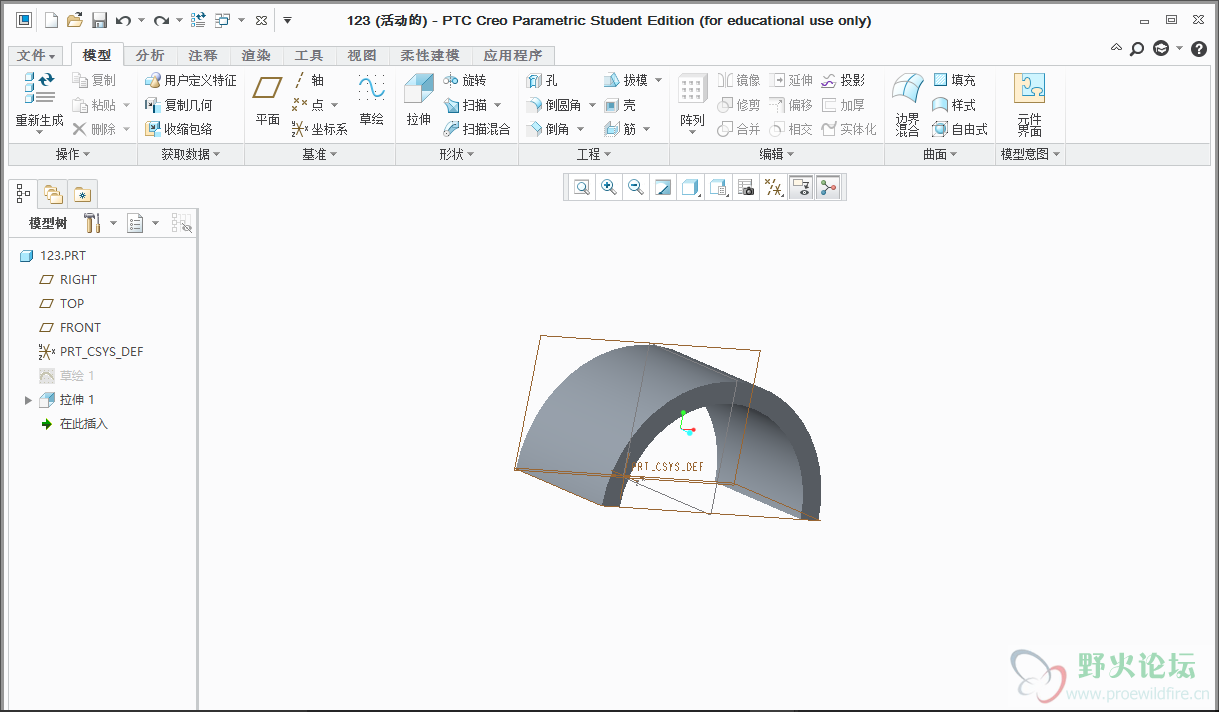Select the 填充 (Fill) surface tool

[954, 80]
